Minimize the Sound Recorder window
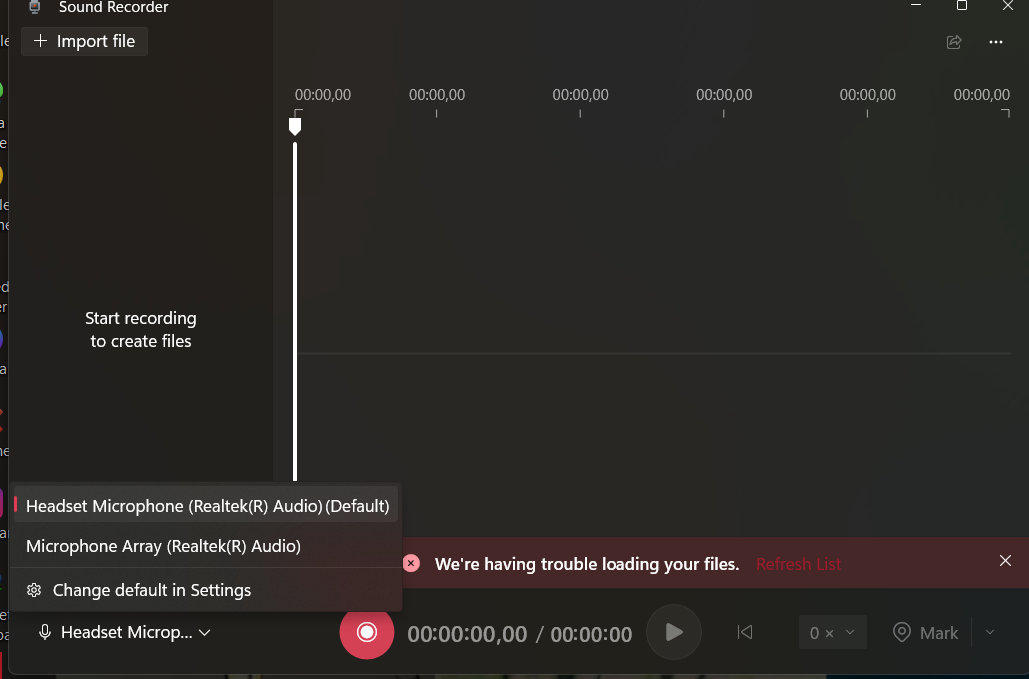The image size is (1029, 679). (916, 5)
